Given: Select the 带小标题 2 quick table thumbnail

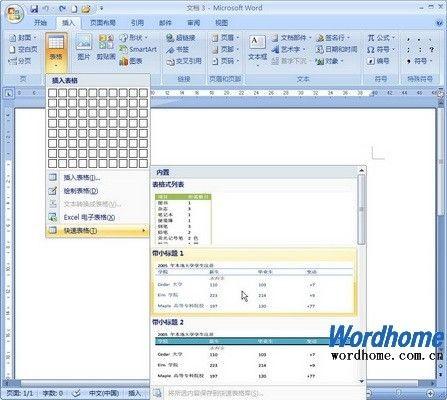Looking at the screenshot, I should pyautogui.click(x=254, y=351).
